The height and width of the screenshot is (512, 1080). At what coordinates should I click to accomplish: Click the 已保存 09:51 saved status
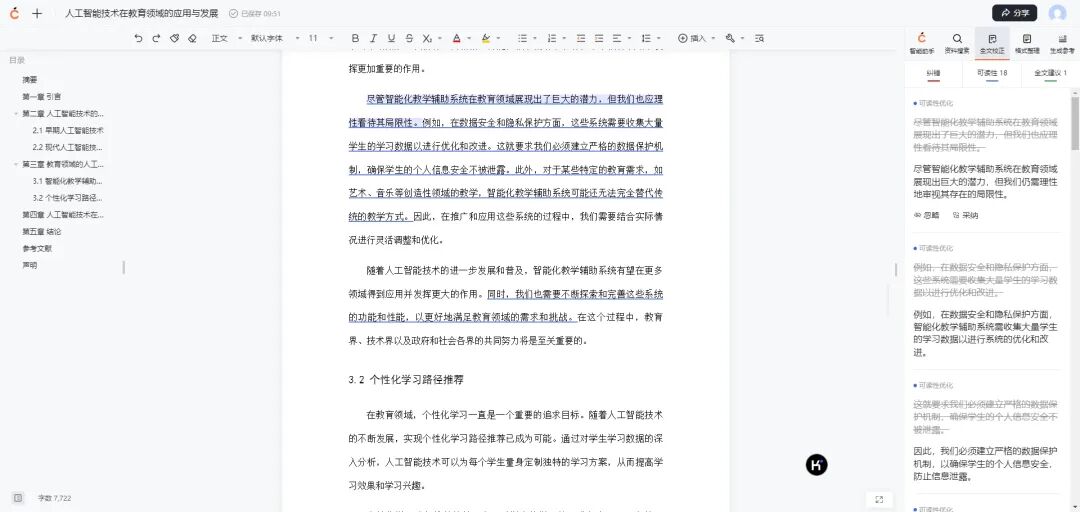[x=255, y=14]
